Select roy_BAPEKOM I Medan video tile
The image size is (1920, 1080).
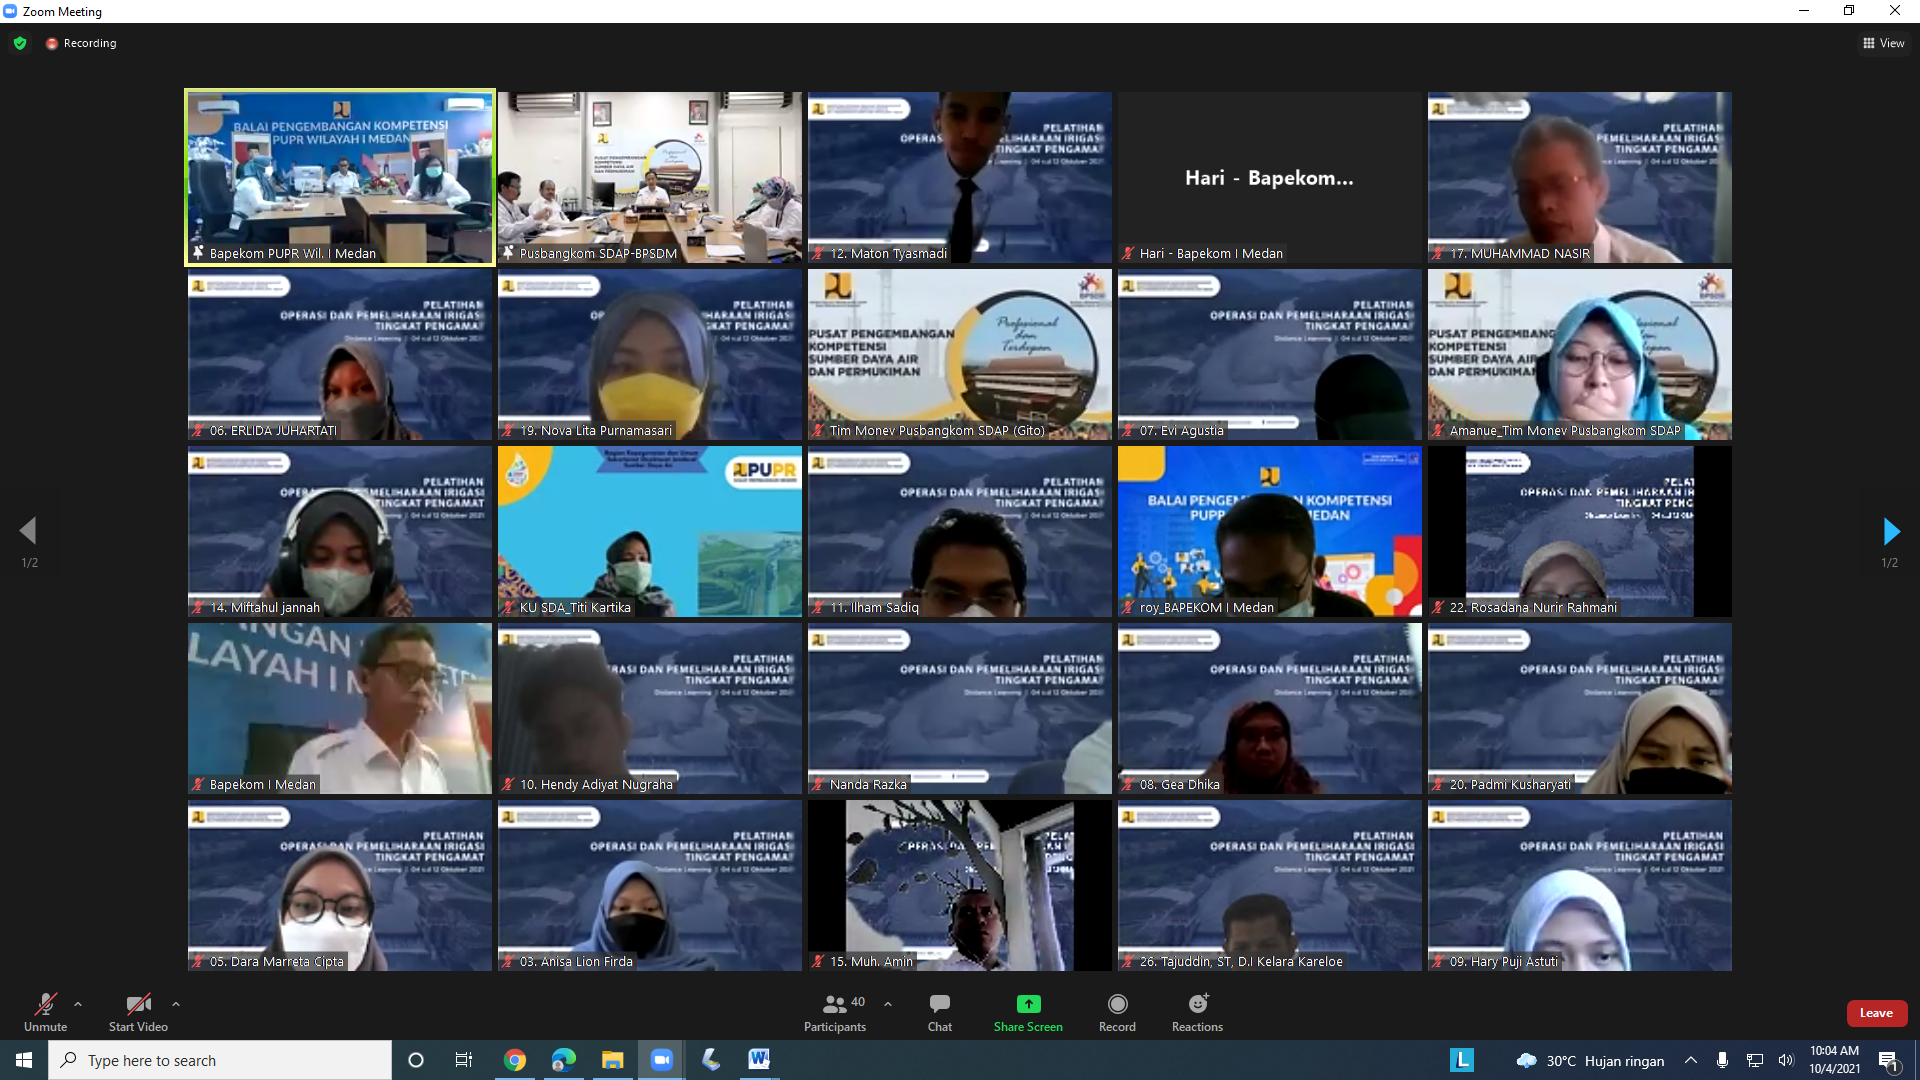(1270, 531)
